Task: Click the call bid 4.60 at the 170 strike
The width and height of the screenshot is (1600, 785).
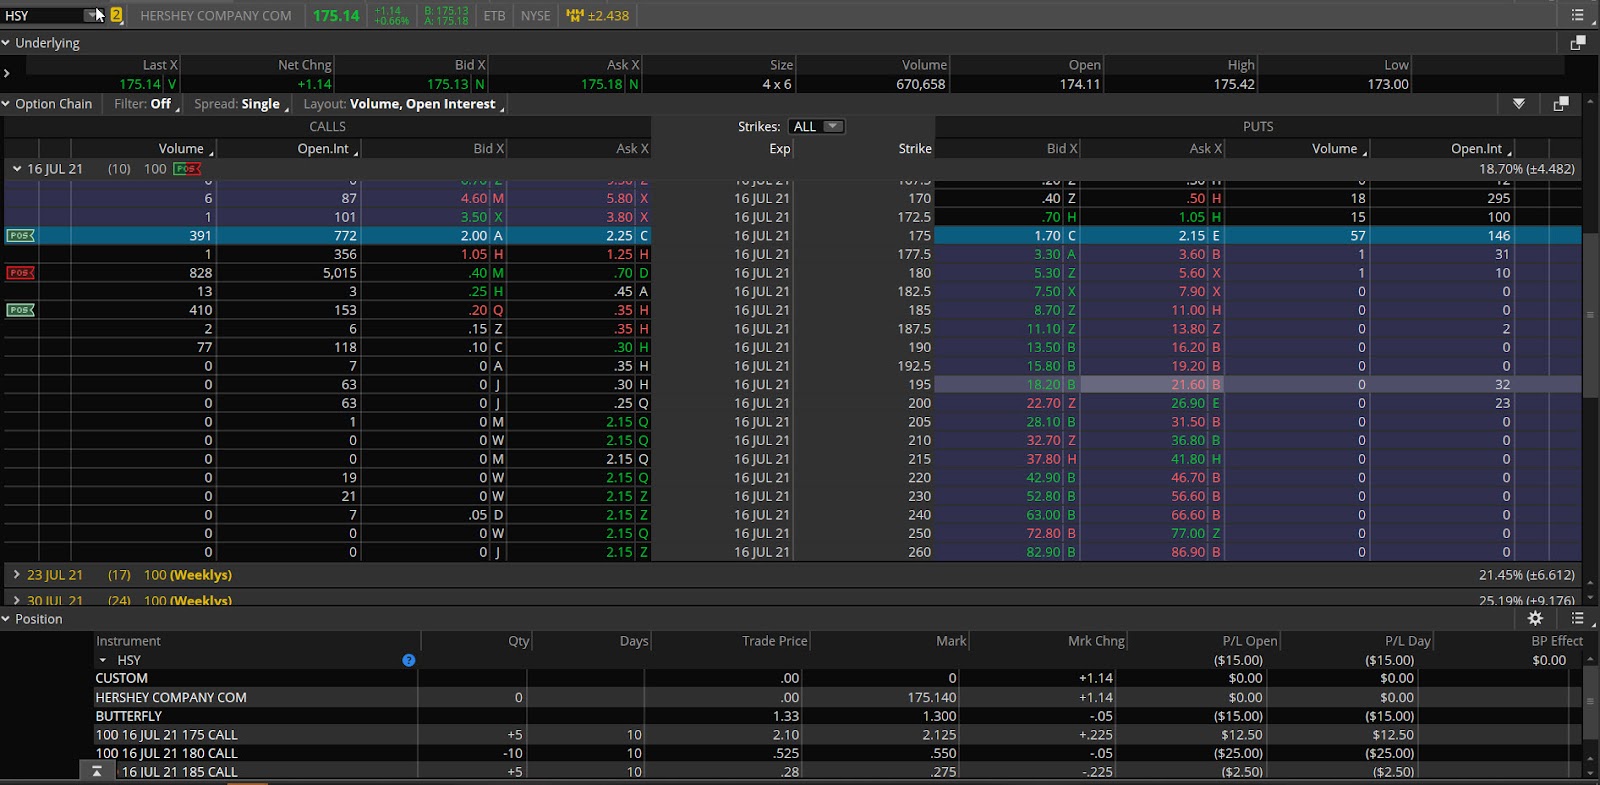Action: tap(474, 198)
